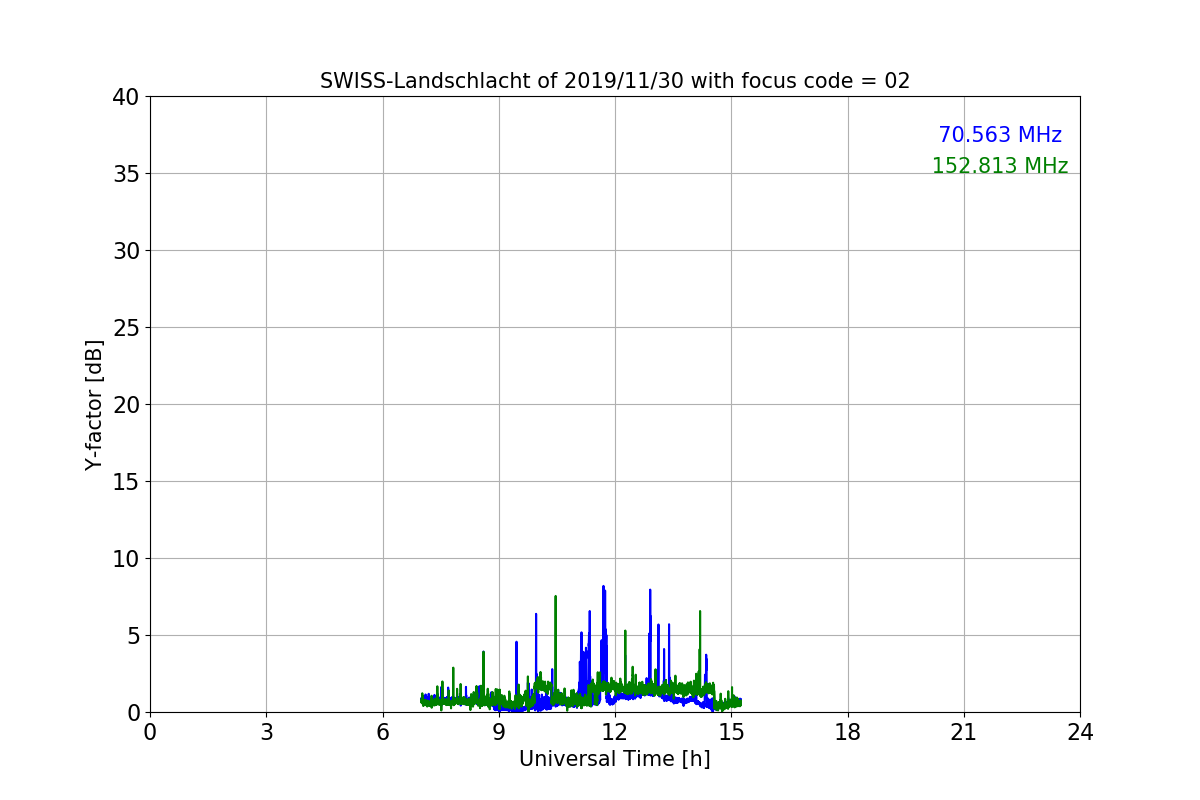Click x-axis tick label 3
Viewport: 1200px width, 800px height.
(266, 732)
